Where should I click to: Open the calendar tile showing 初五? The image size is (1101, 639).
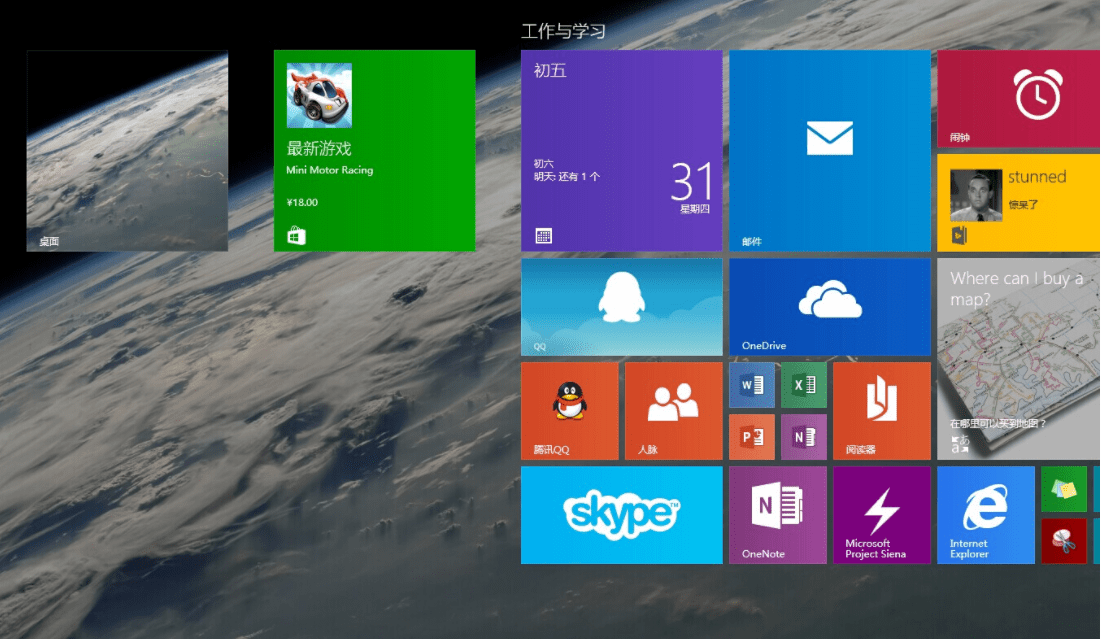coord(621,150)
